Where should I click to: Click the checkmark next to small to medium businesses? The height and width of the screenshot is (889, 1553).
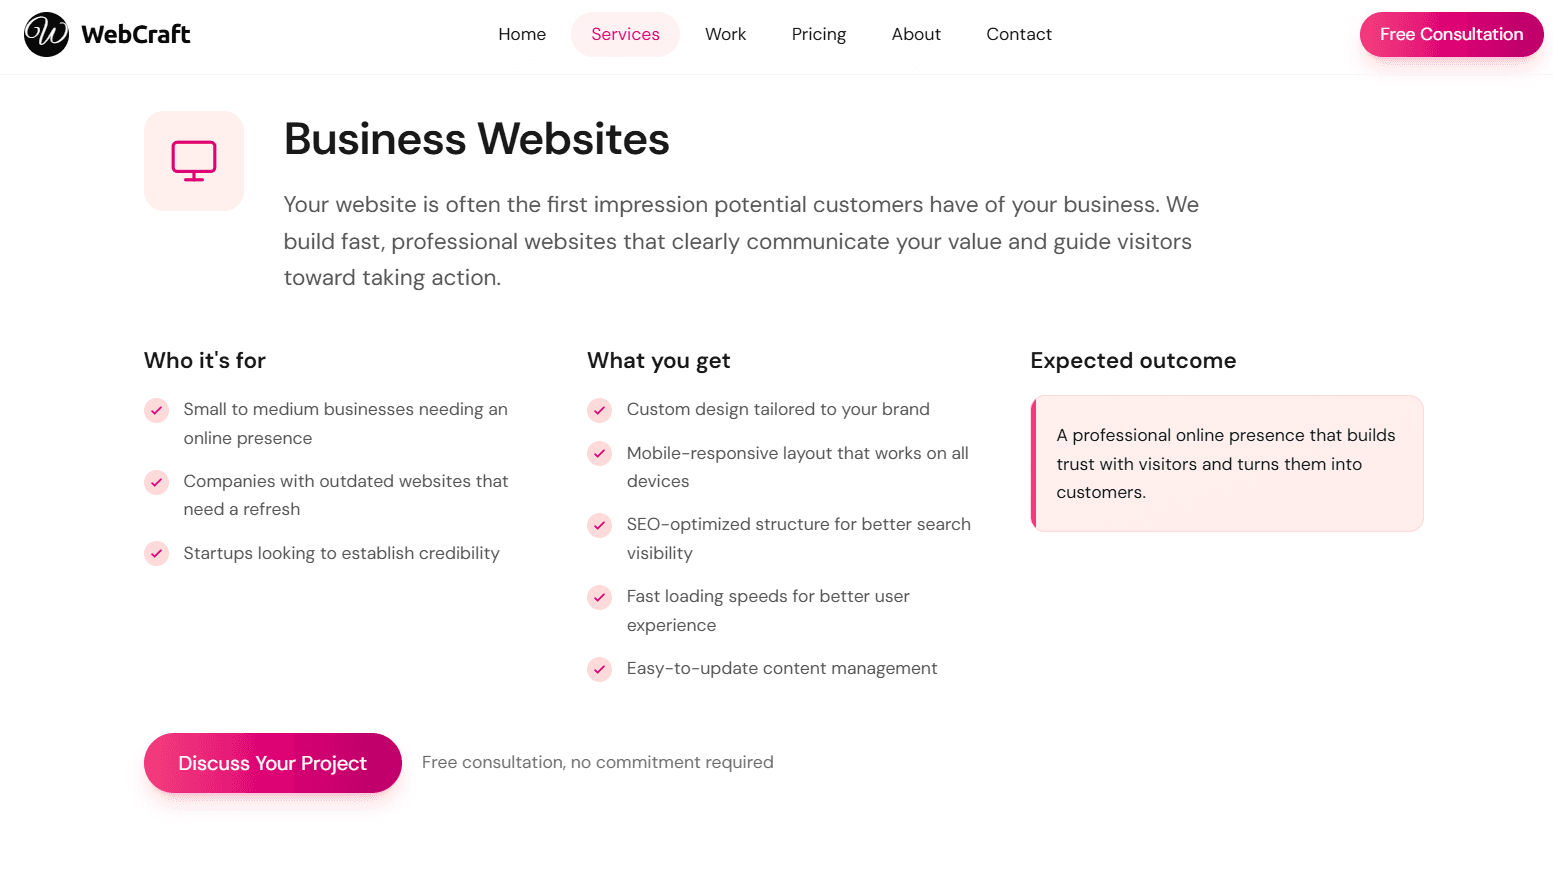[156, 410]
